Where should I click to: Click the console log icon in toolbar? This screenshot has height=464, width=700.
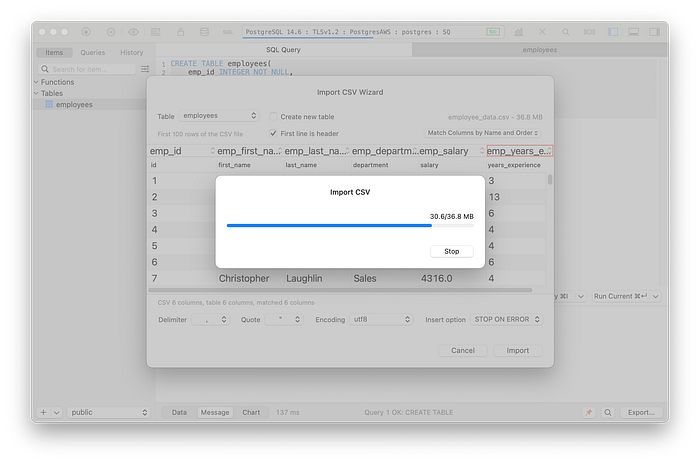pyautogui.click(x=589, y=32)
